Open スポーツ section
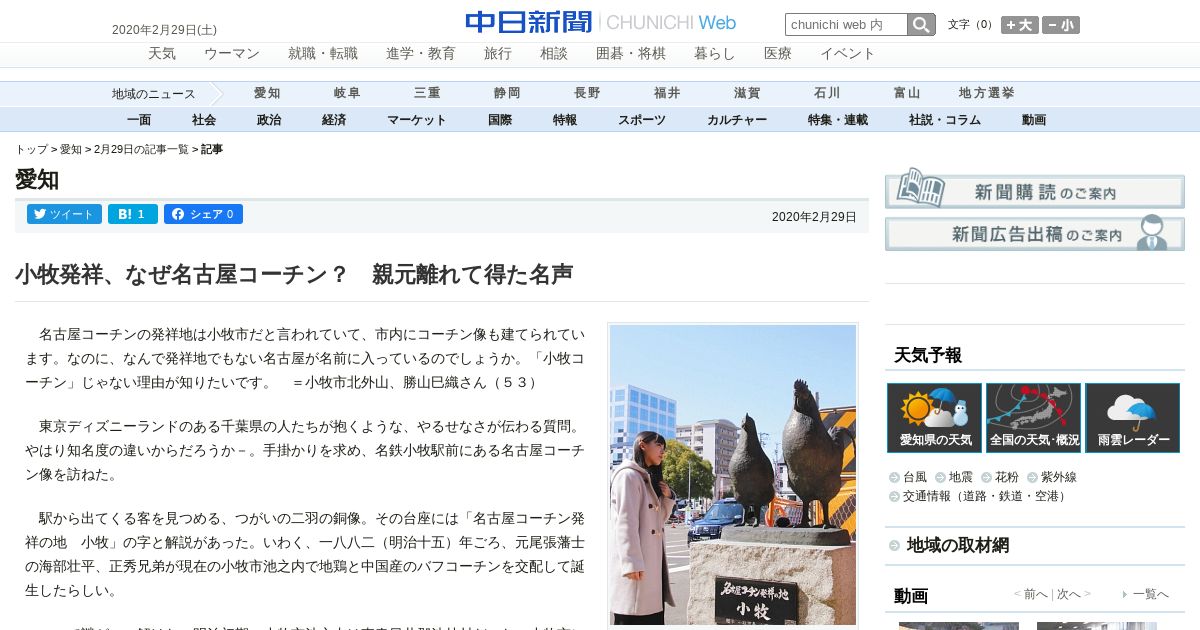Screen dimensions: 1200x630 pos(642,120)
